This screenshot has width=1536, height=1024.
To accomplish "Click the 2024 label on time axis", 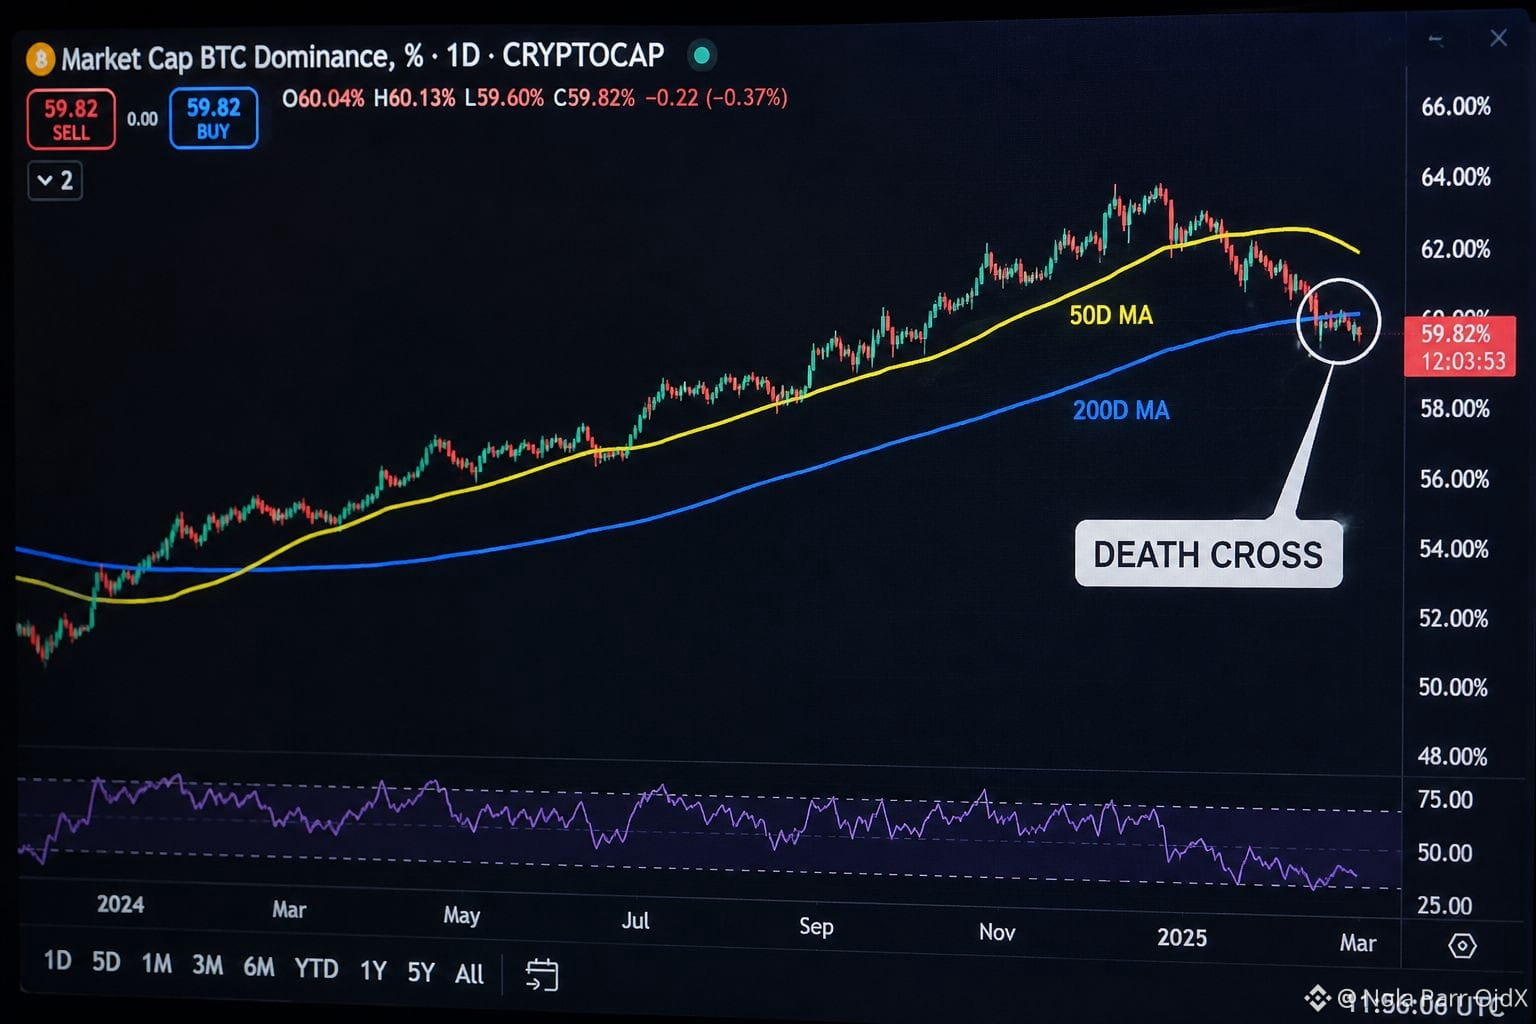I will click(121, 905).
